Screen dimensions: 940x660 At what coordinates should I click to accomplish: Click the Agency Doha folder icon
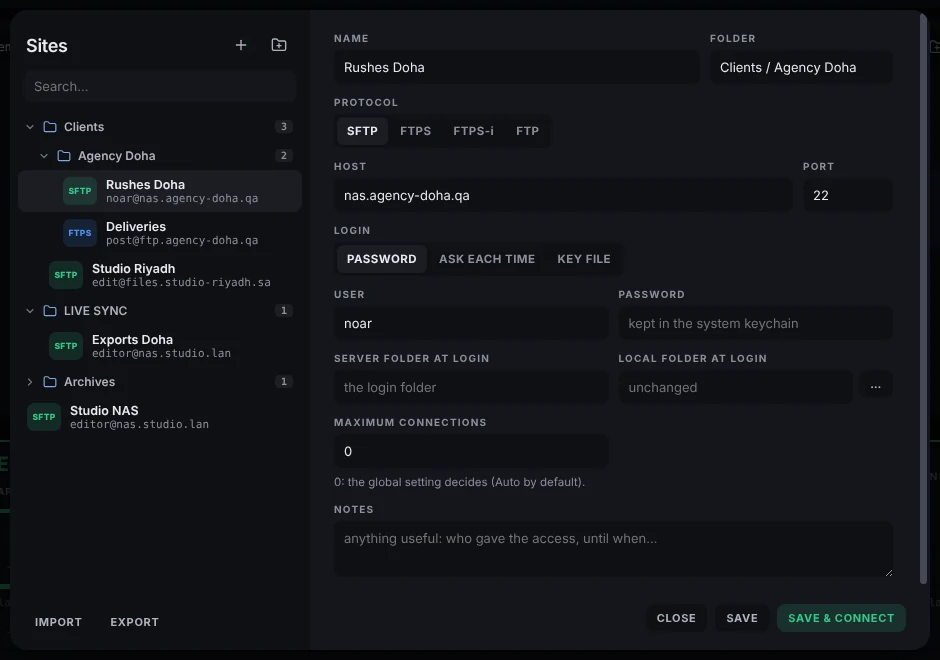tap(64, 156)
